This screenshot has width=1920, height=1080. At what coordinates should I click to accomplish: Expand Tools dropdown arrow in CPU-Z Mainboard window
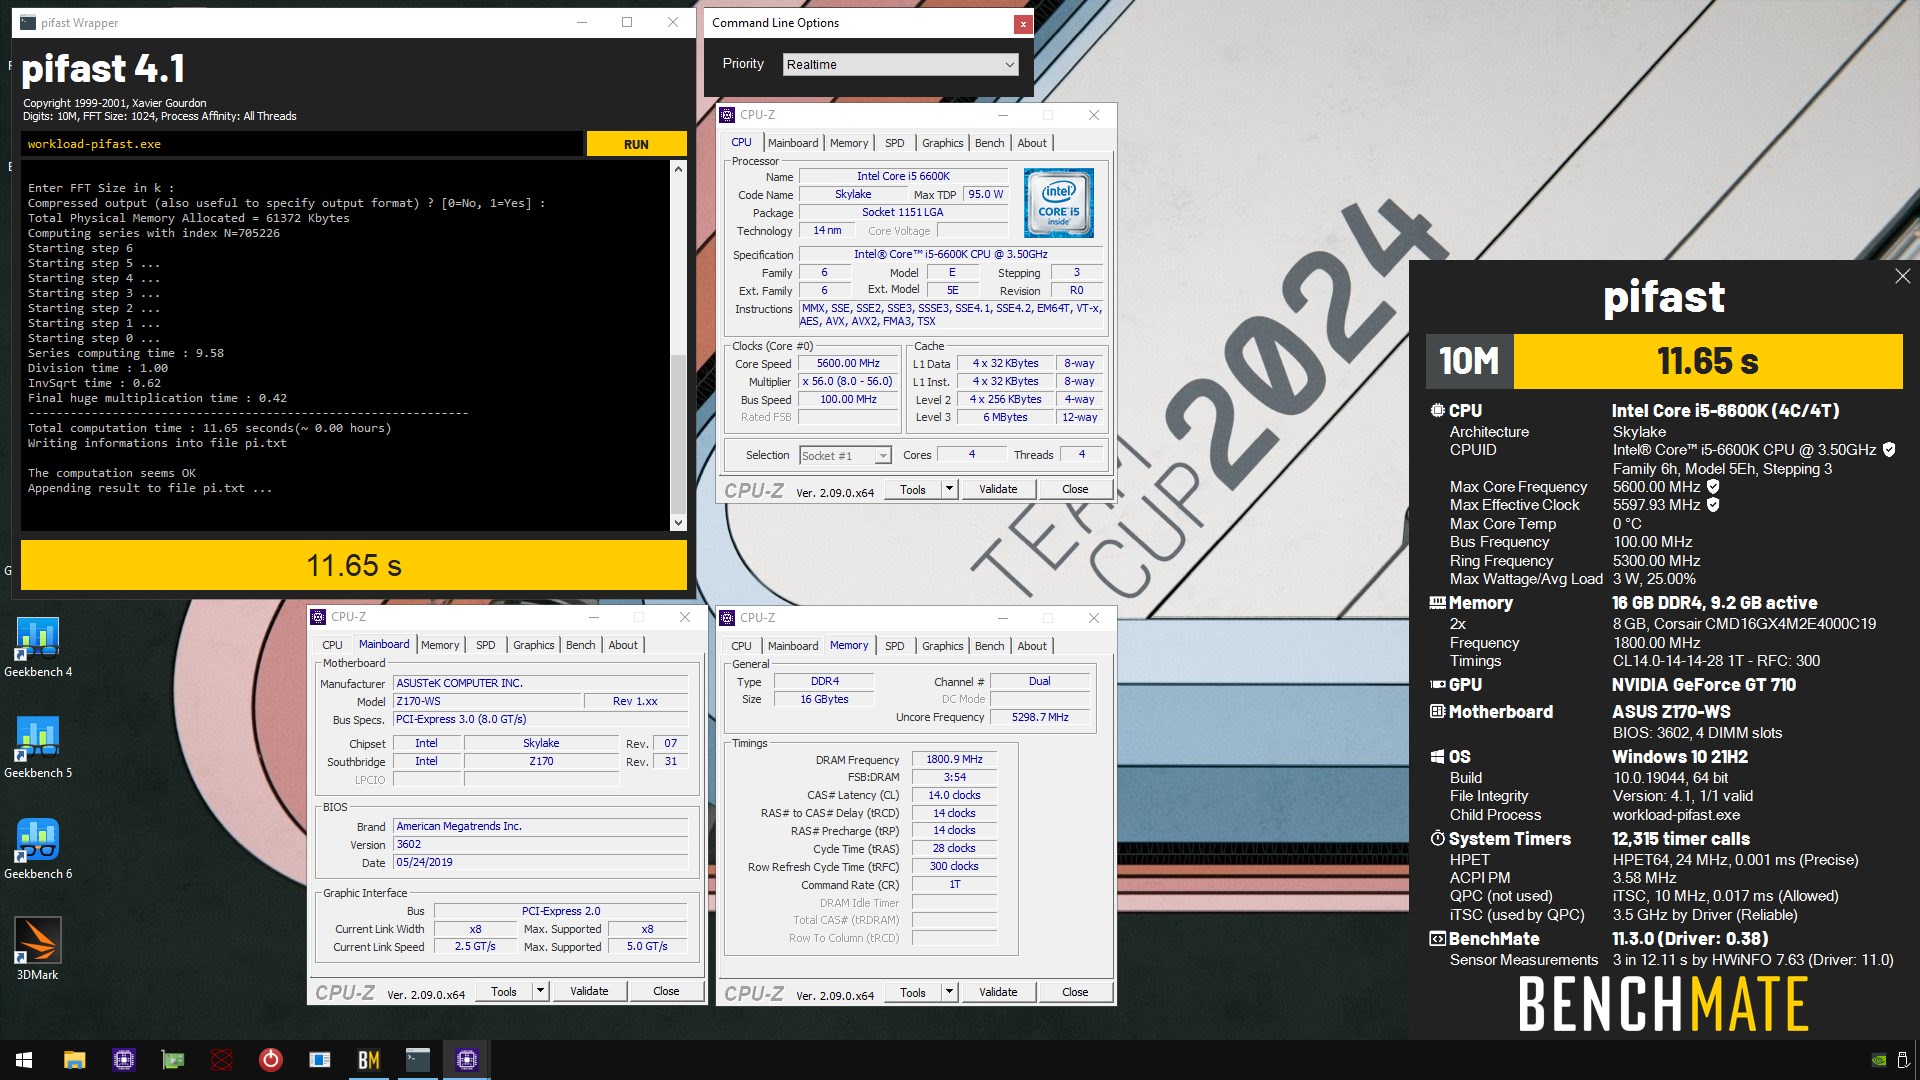coord(540,991)
